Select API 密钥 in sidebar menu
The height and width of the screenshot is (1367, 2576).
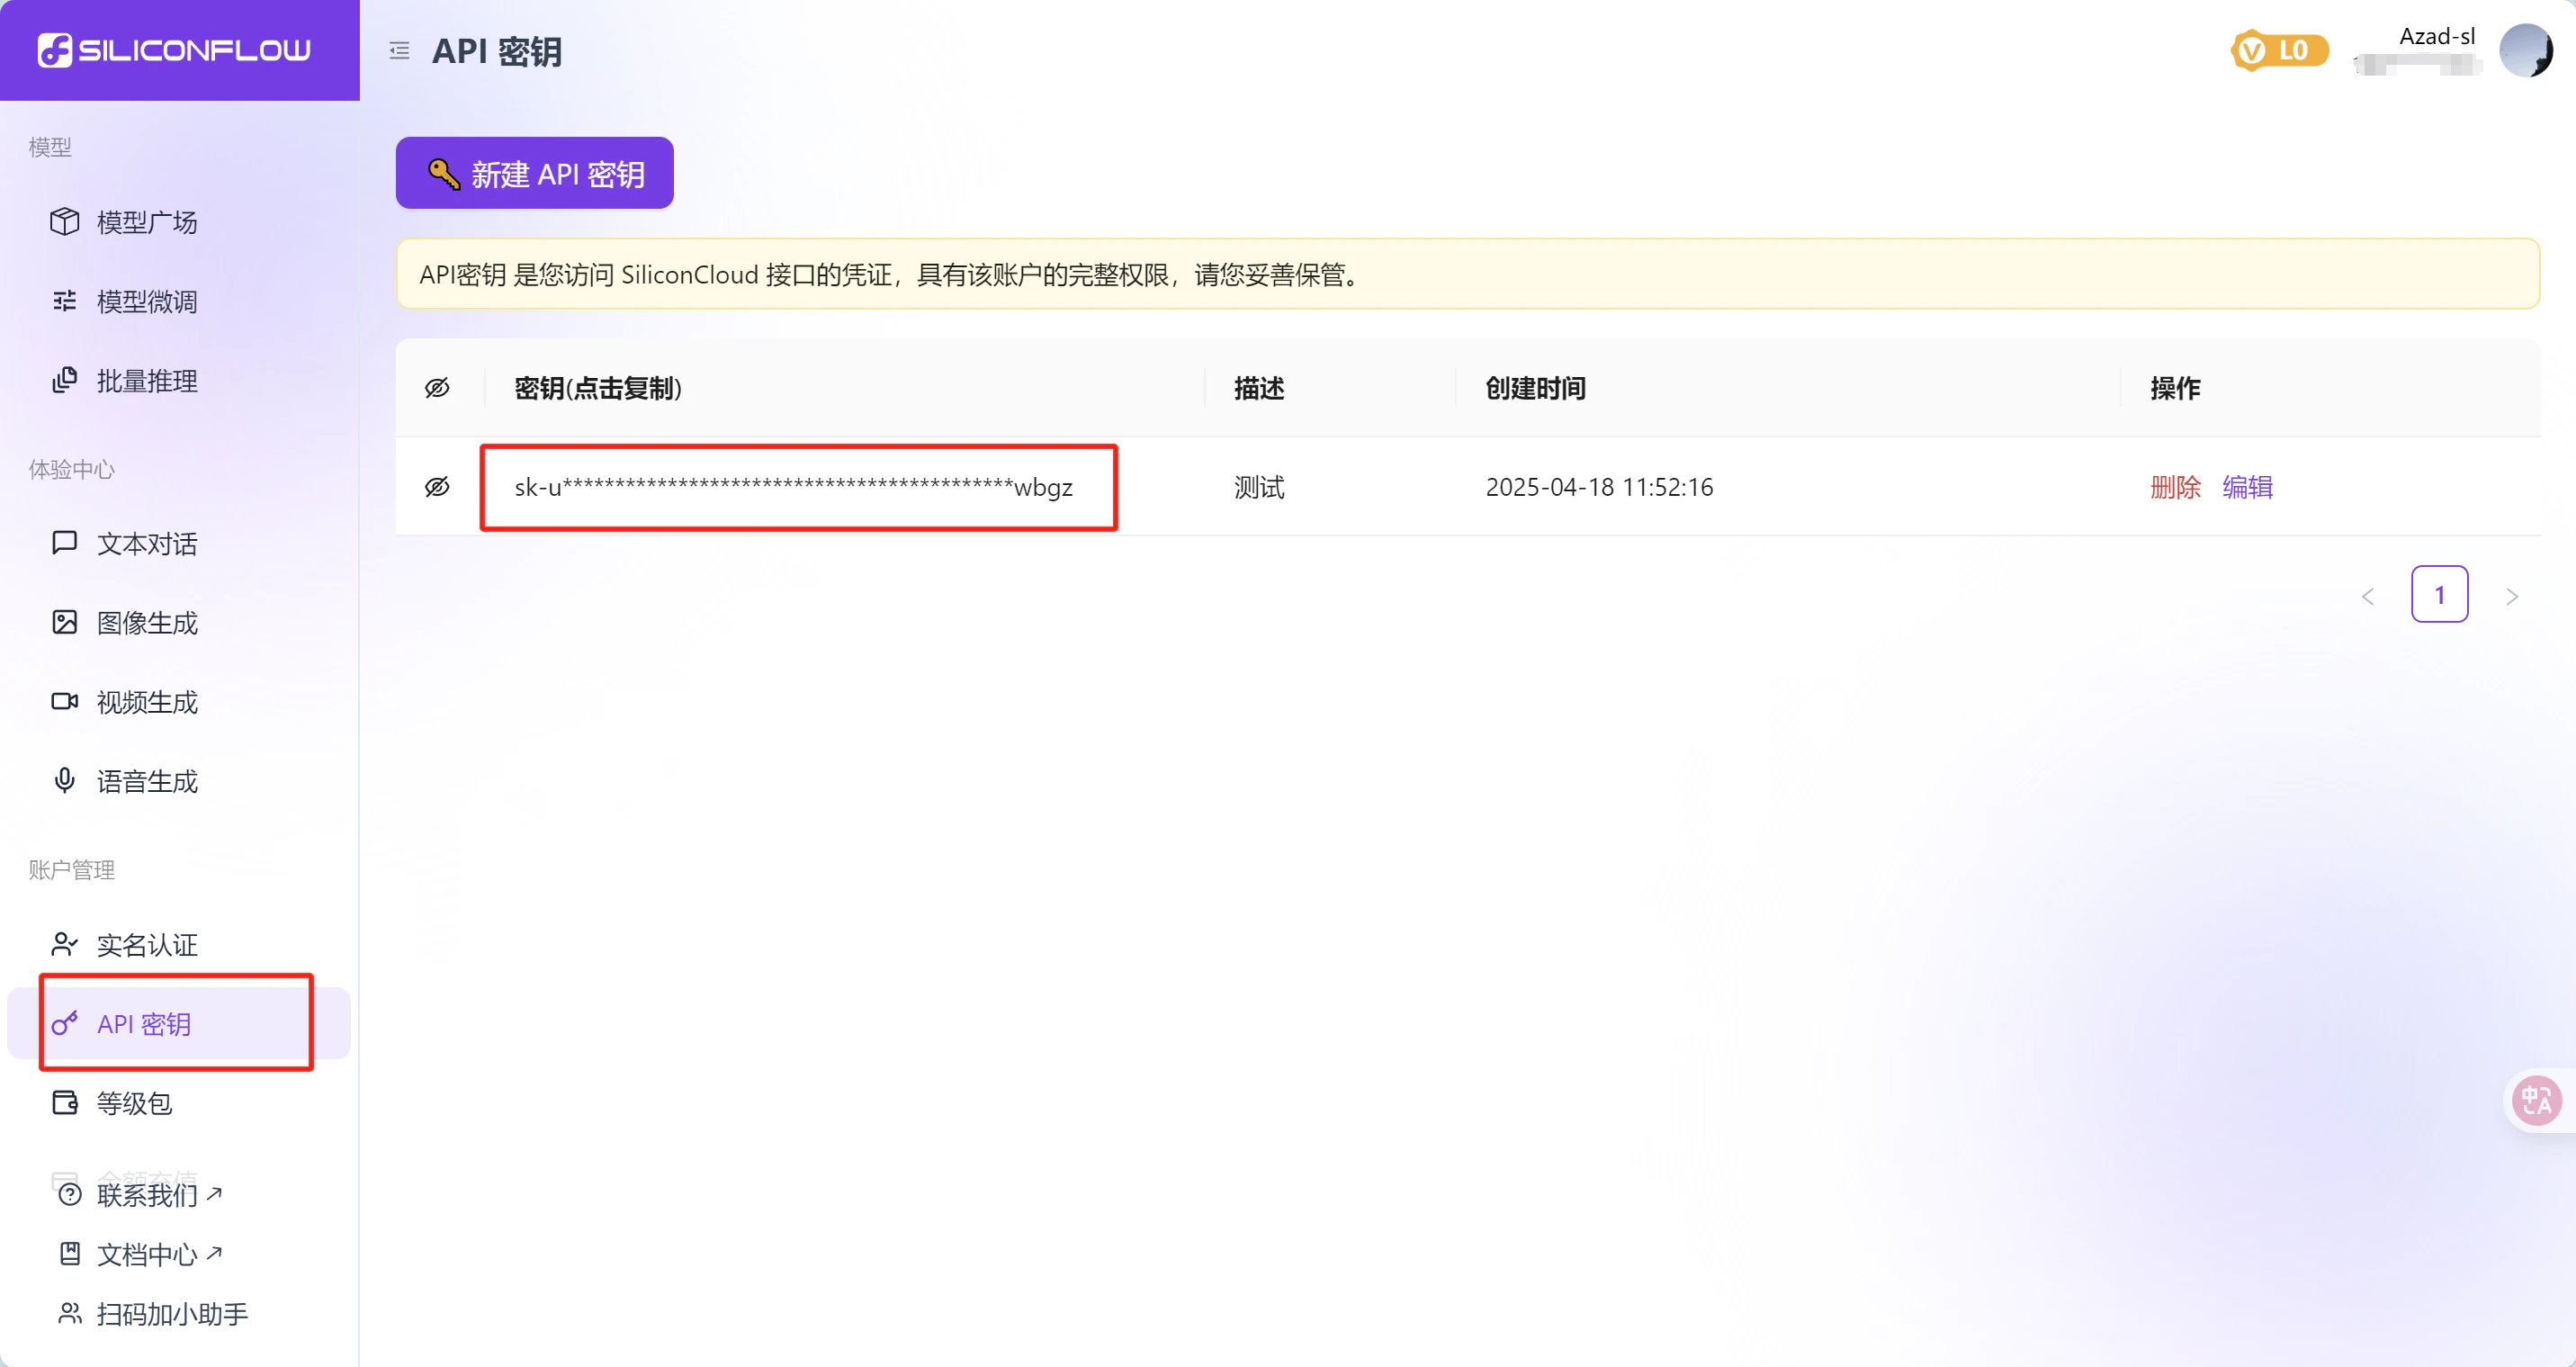click(x=144, y=1024)
